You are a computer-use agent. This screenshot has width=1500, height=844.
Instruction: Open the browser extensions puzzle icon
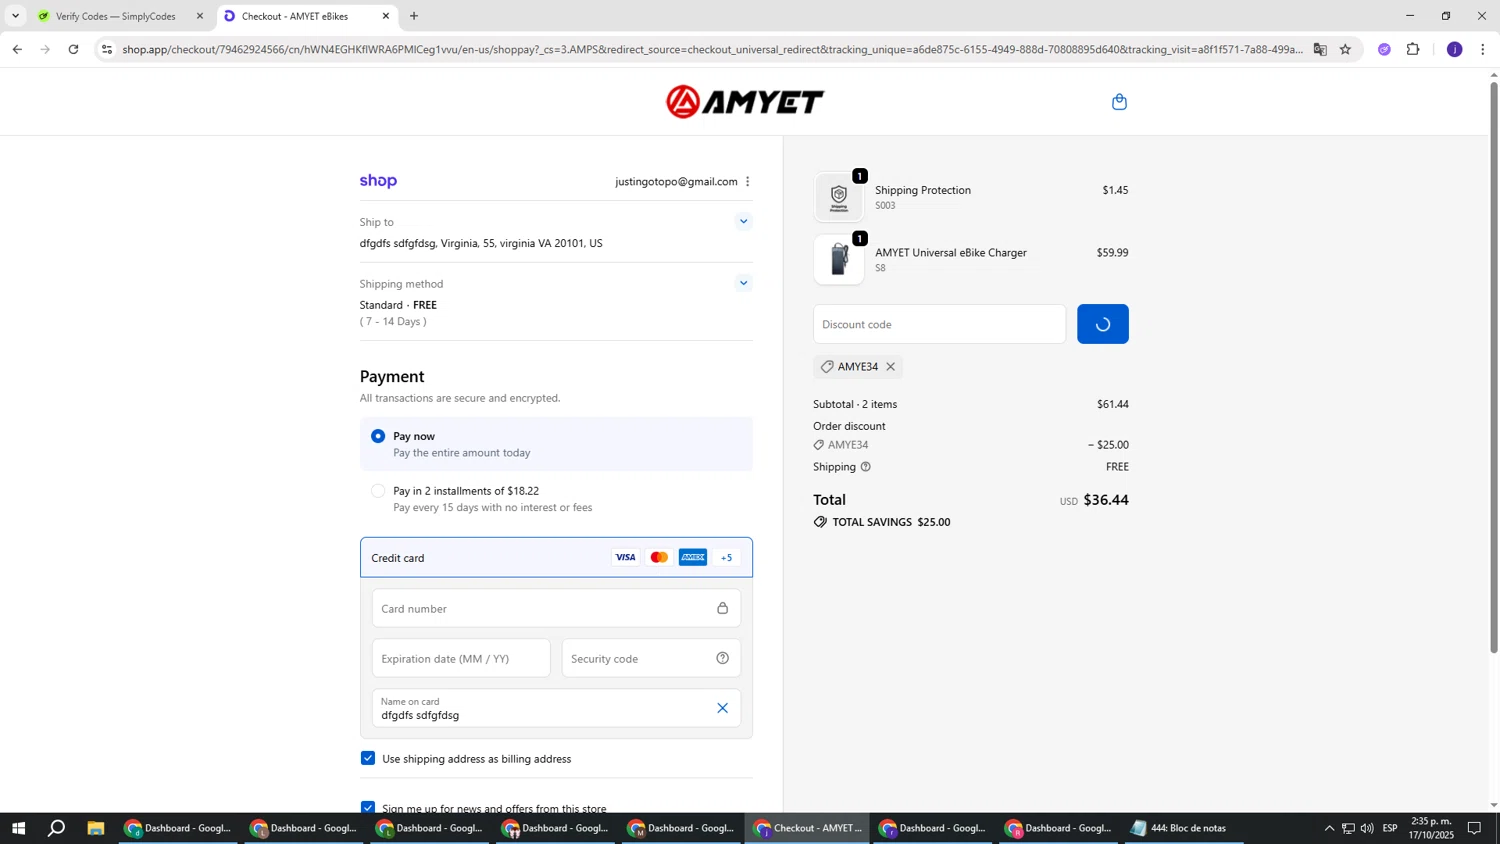(x=1413, y=49)
